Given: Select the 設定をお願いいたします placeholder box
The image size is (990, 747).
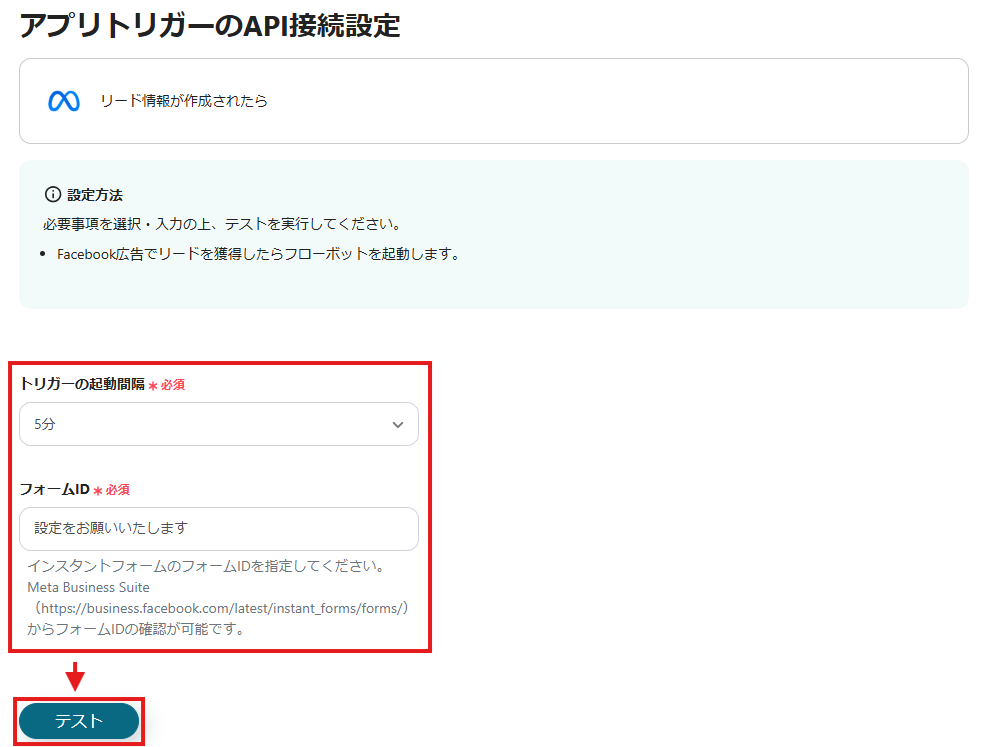Looking at the screenshot, I should [x=218, y=529].
